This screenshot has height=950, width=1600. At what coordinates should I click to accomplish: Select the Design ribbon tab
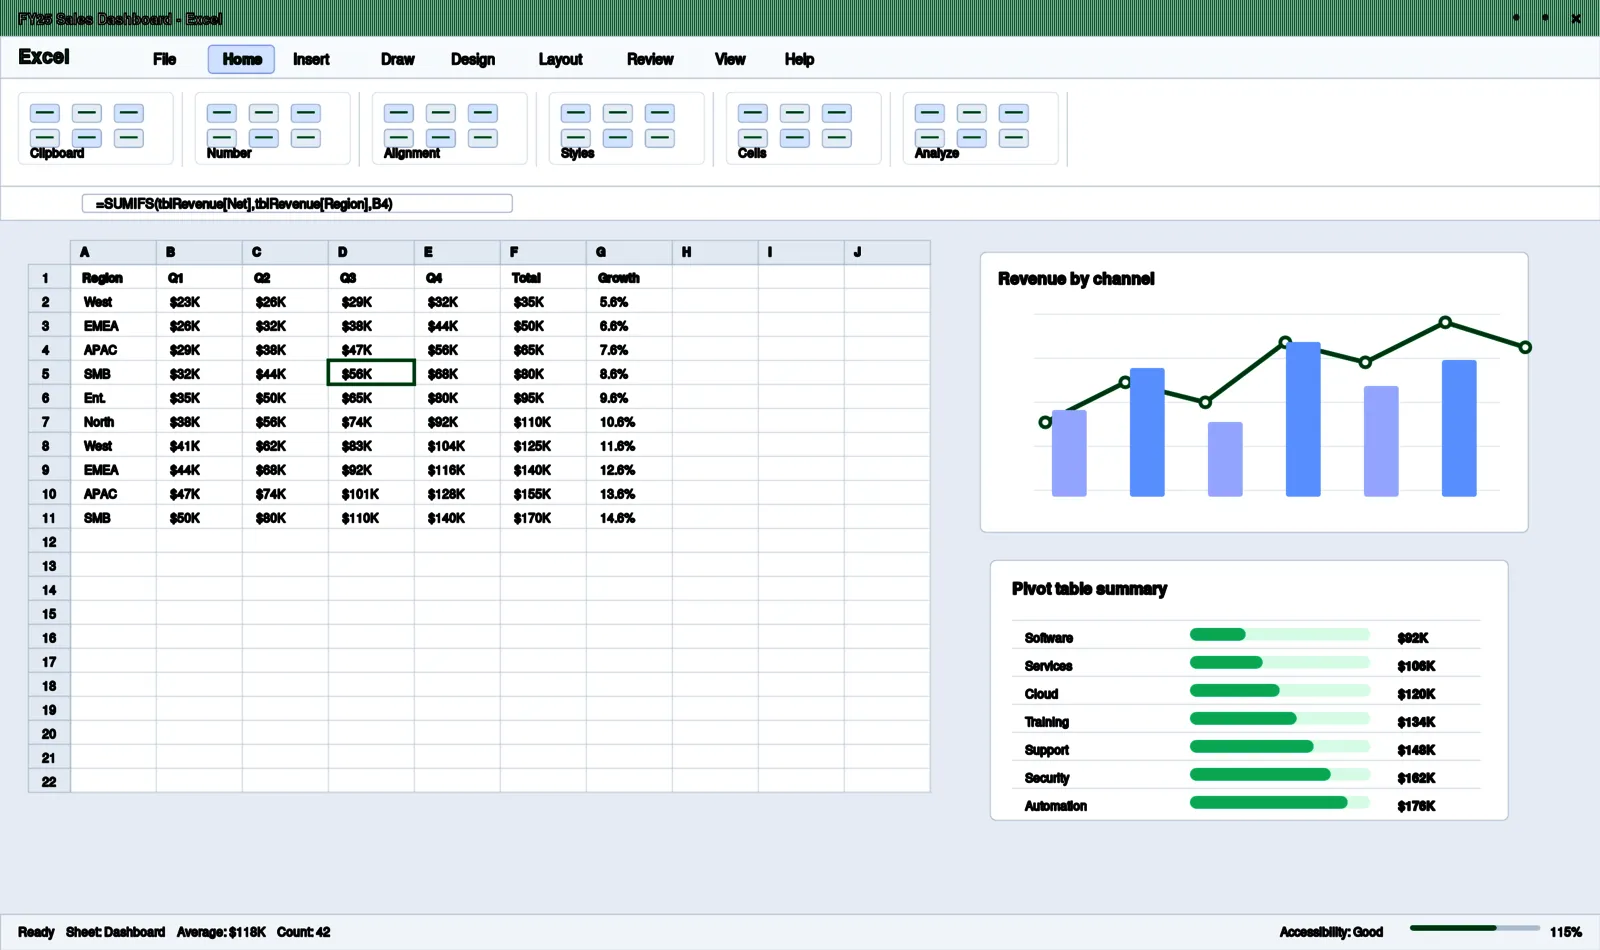[473, 59]
